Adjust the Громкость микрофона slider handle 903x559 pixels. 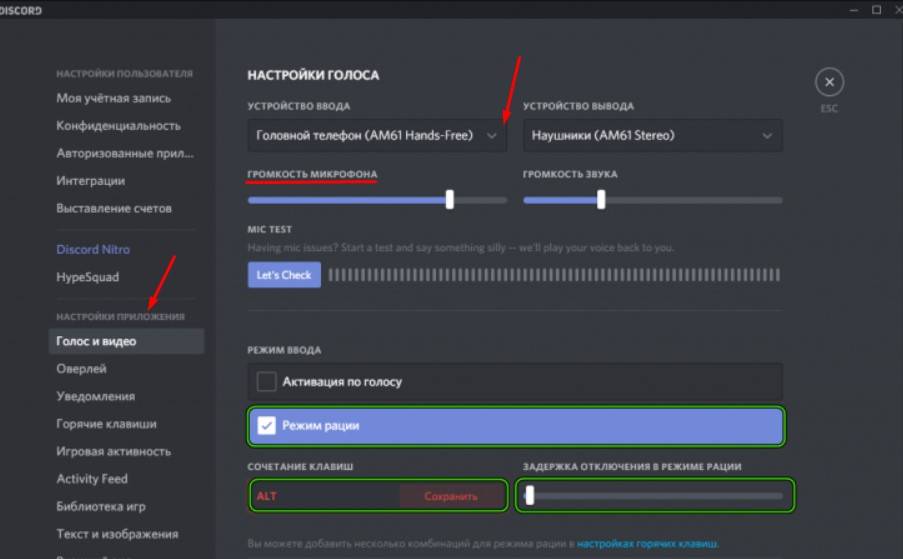(450, 200)
